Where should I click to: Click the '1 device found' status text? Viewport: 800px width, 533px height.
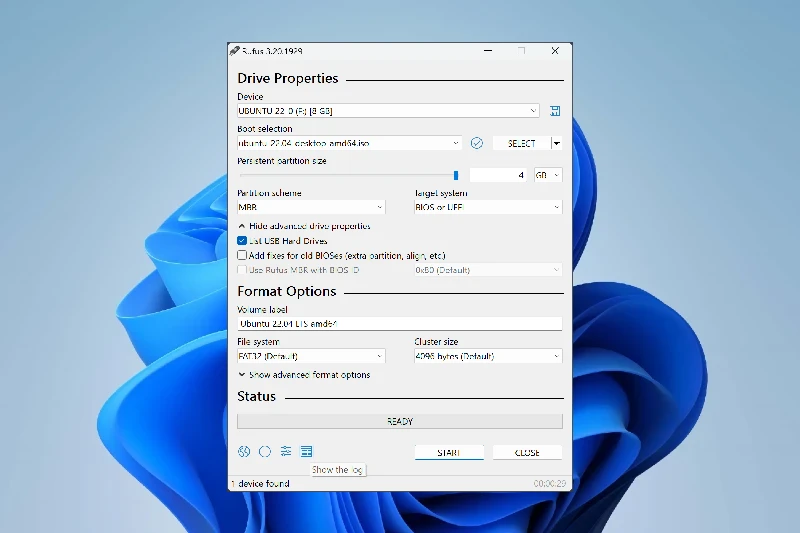260,484
